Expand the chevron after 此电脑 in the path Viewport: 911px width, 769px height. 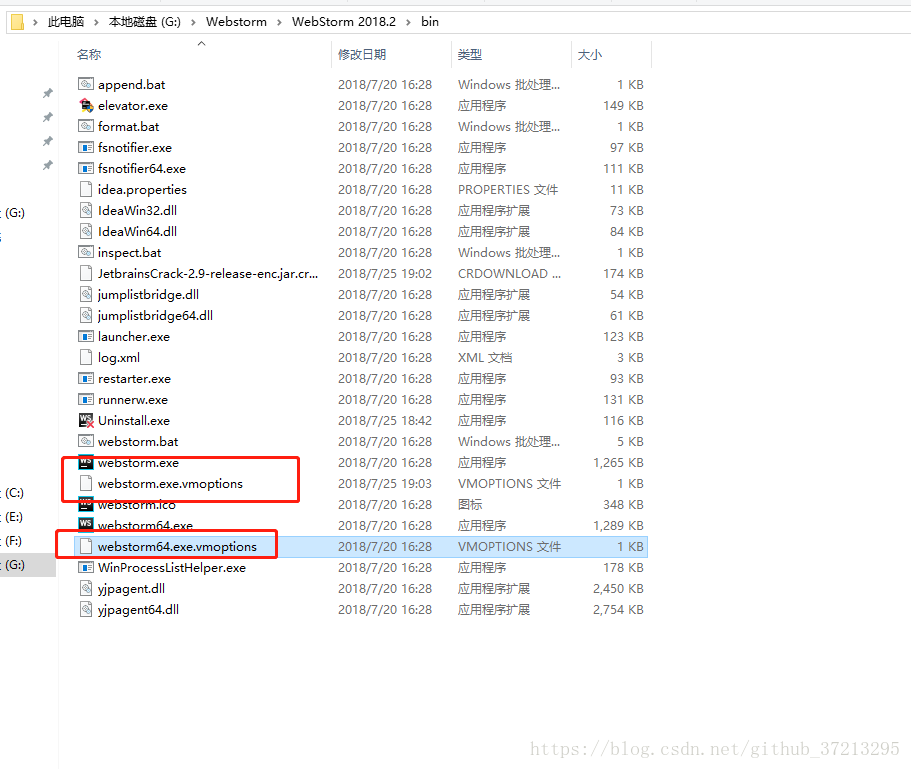pos(96,22)
